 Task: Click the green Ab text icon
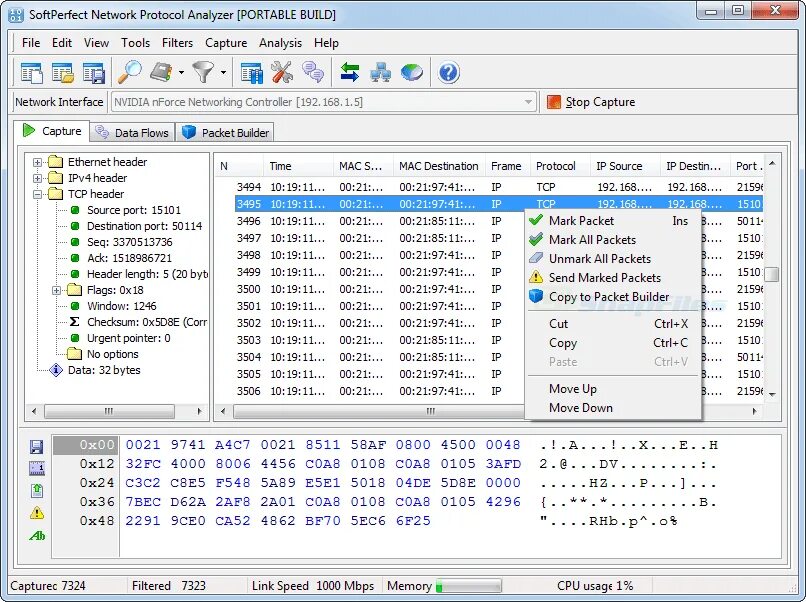[37, 536]
